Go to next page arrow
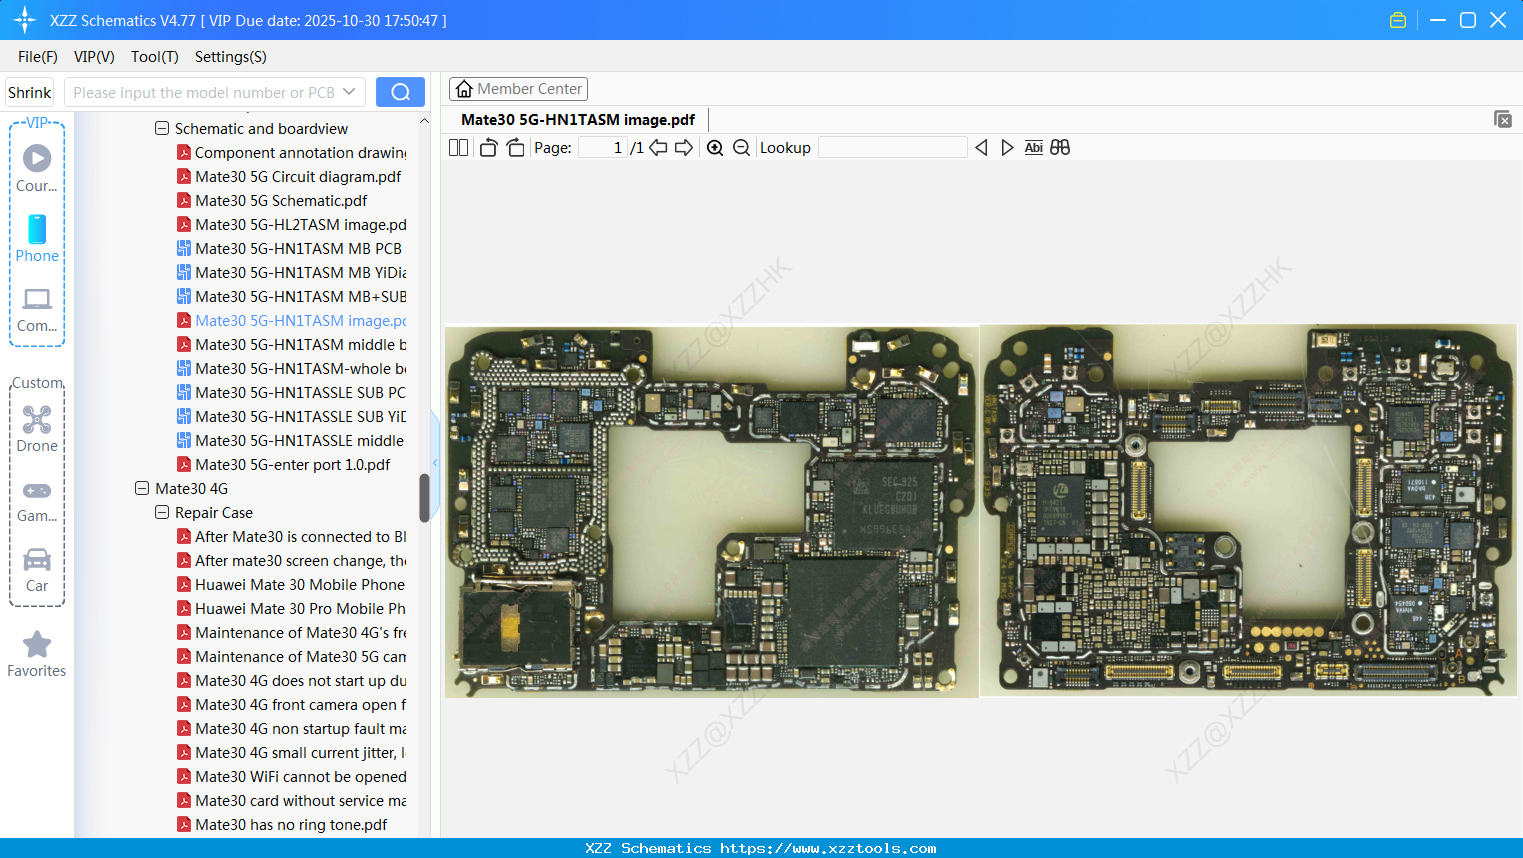The height and width of the screenshot is (858, 1523). 684,147
